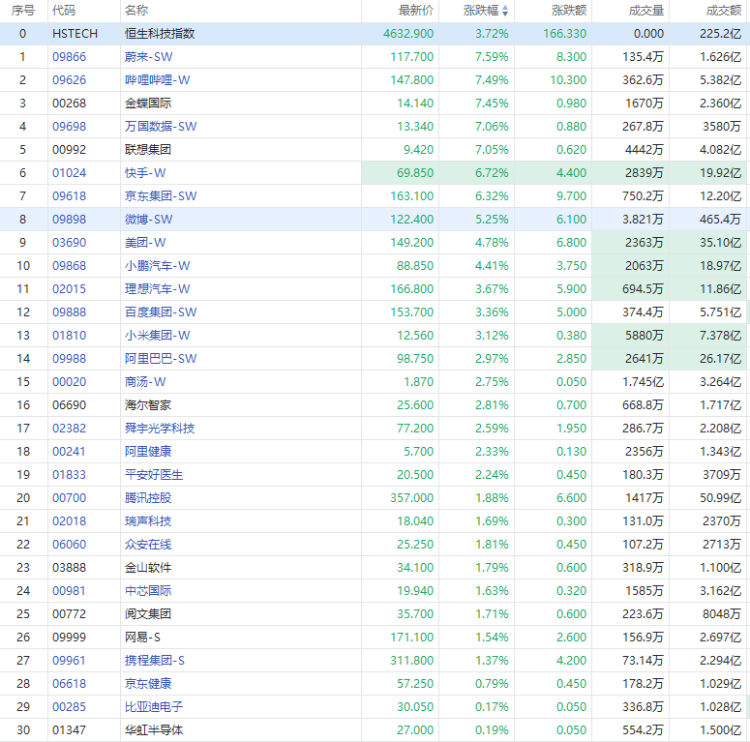Click turnover 35.10亿 of 美团-W

click(x=720, y=243)
